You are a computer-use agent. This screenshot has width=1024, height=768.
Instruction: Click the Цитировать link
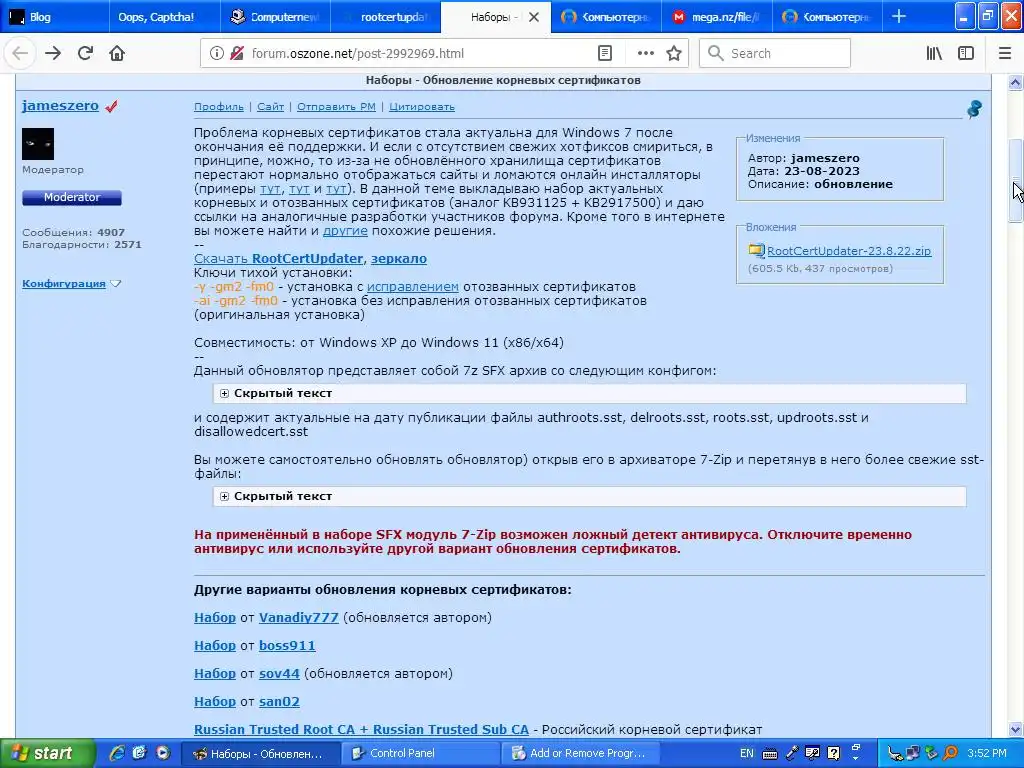tap(422, 106)
